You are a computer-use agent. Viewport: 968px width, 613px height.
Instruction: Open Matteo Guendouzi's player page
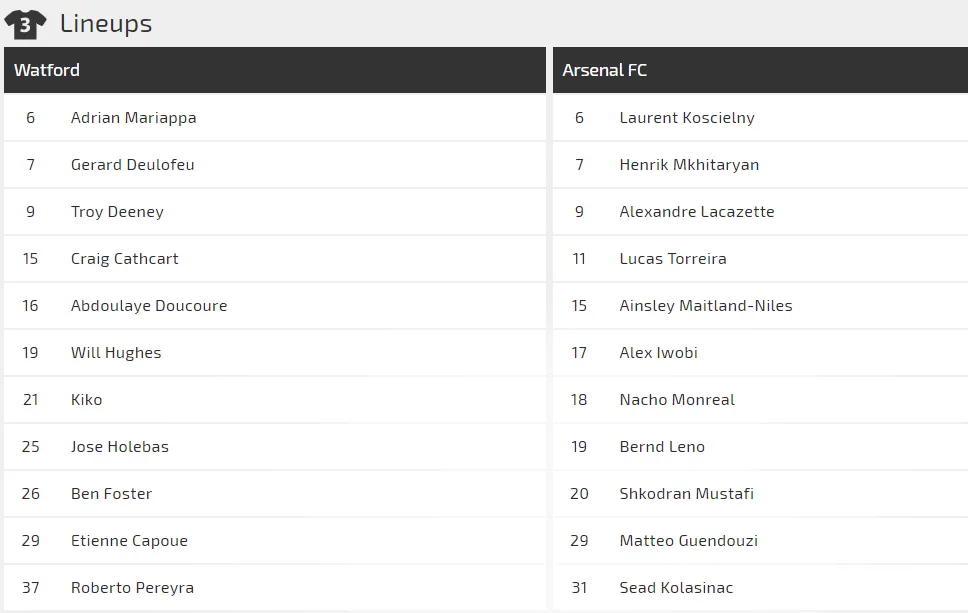tap(689, 541)
